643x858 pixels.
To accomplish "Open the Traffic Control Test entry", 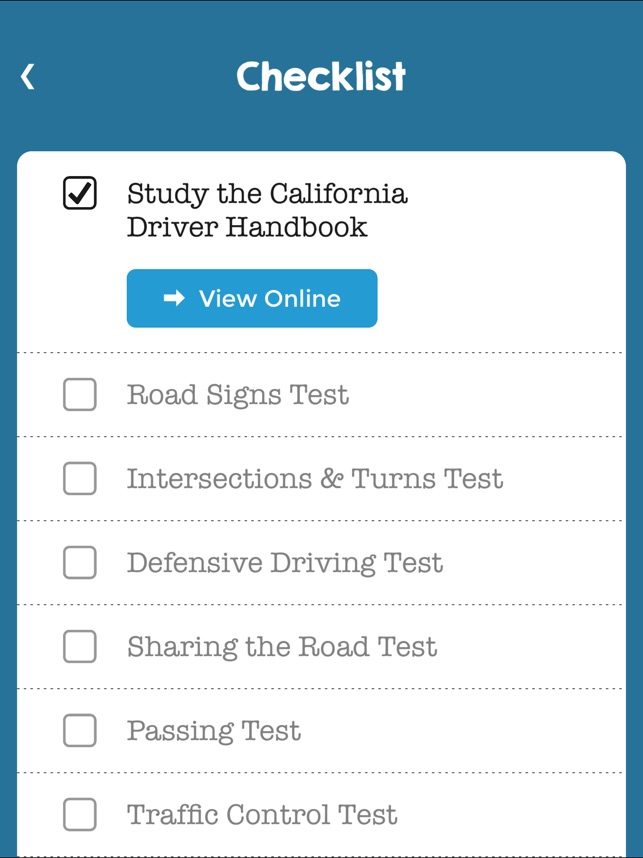I will point(262,815).
